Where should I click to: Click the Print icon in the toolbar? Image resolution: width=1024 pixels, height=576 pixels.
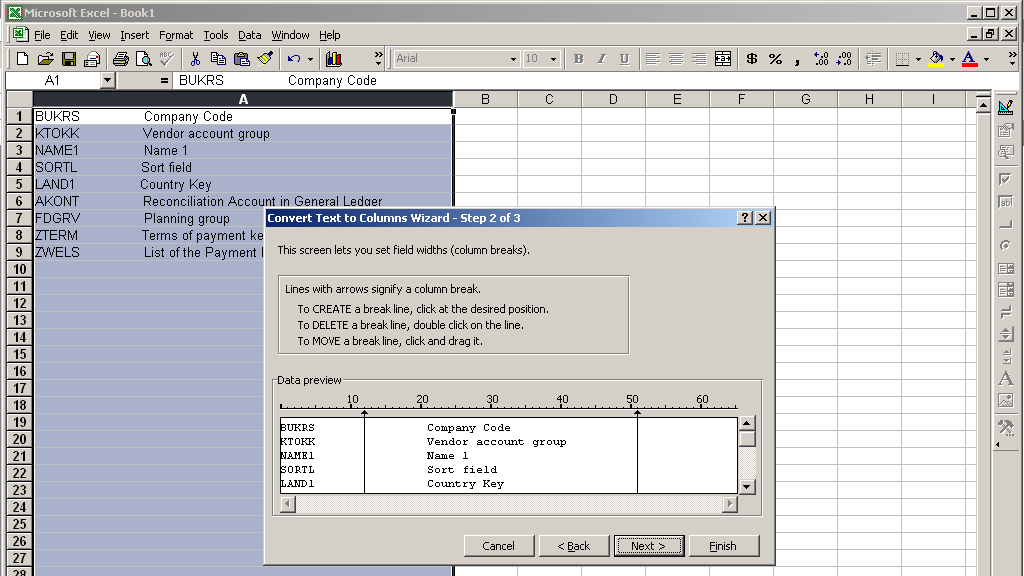point(120,59)
